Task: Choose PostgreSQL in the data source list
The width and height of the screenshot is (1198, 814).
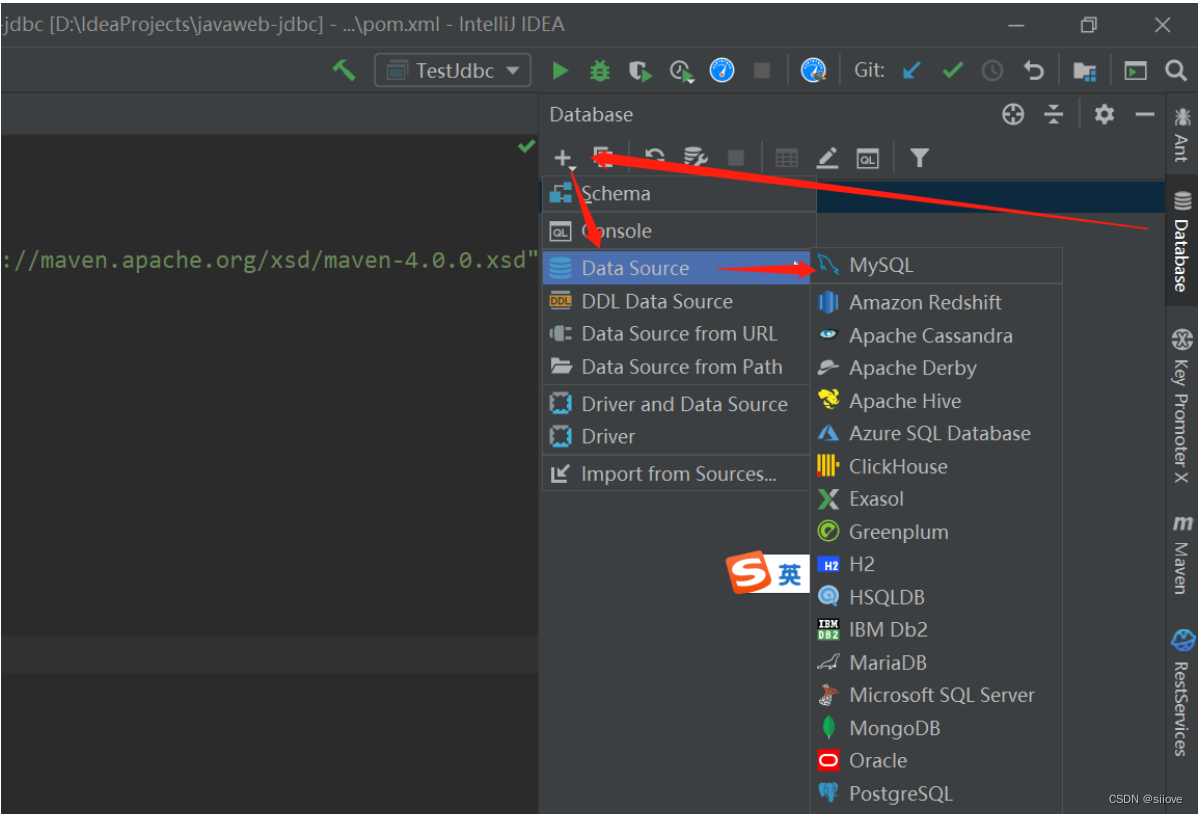Action: pos(900,794)
